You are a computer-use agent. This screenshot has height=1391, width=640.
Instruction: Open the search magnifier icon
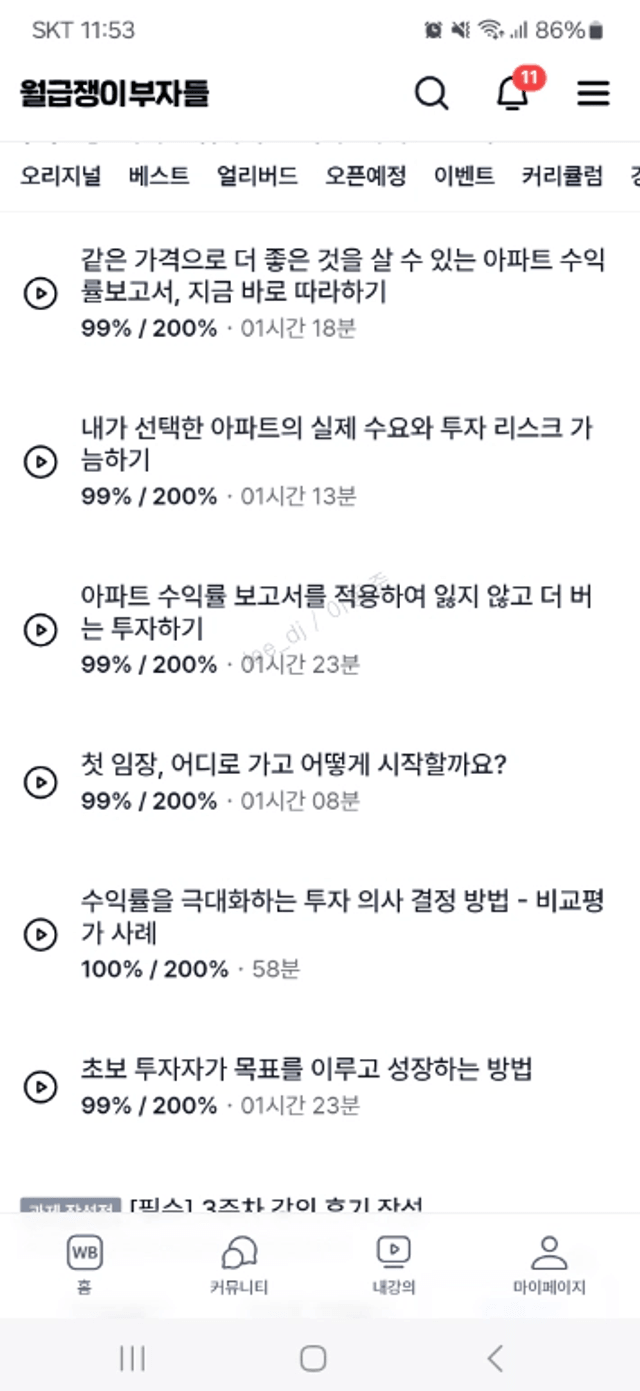(x=432, y=93)
